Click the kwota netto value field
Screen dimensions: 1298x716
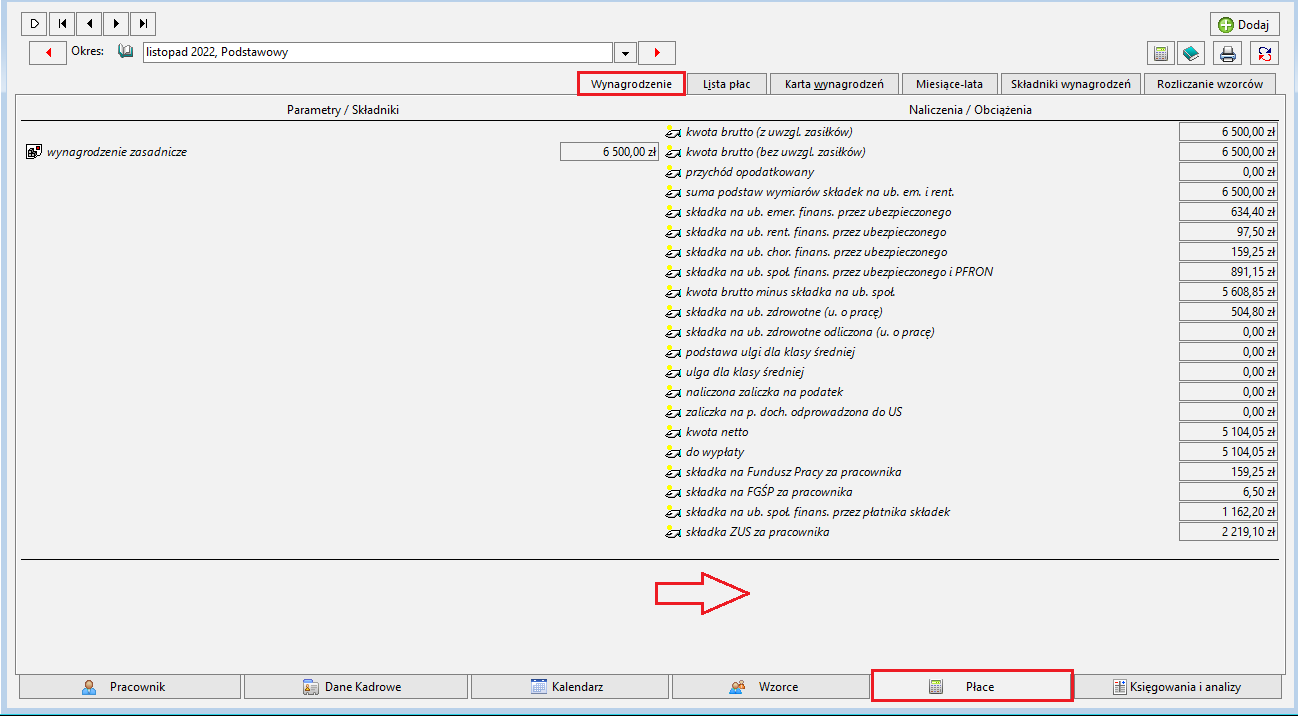[1228, 432]
